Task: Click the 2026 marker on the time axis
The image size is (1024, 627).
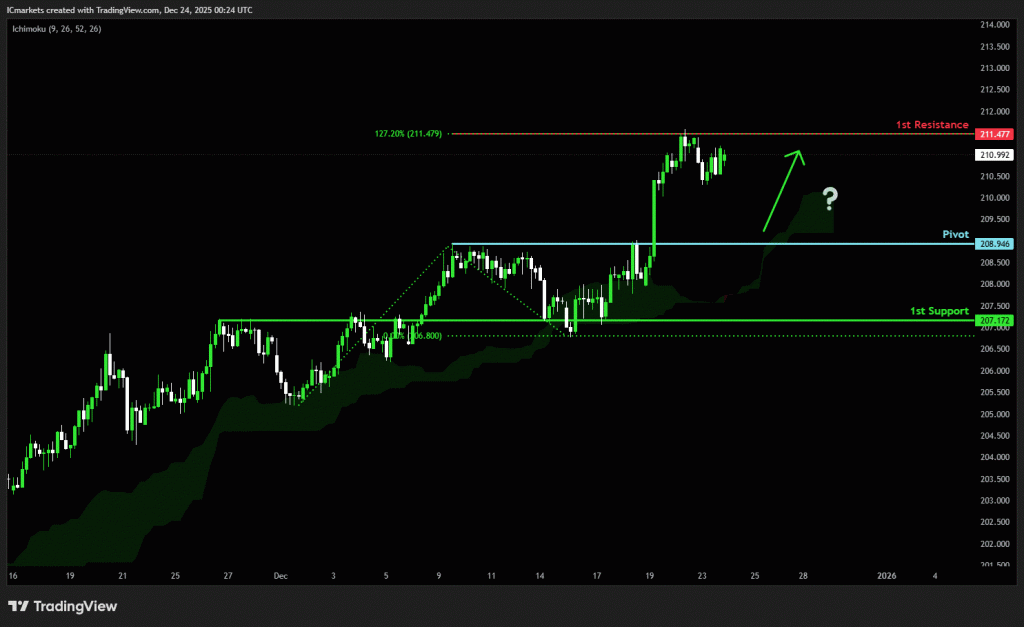Action: click(x=886, y=576)
